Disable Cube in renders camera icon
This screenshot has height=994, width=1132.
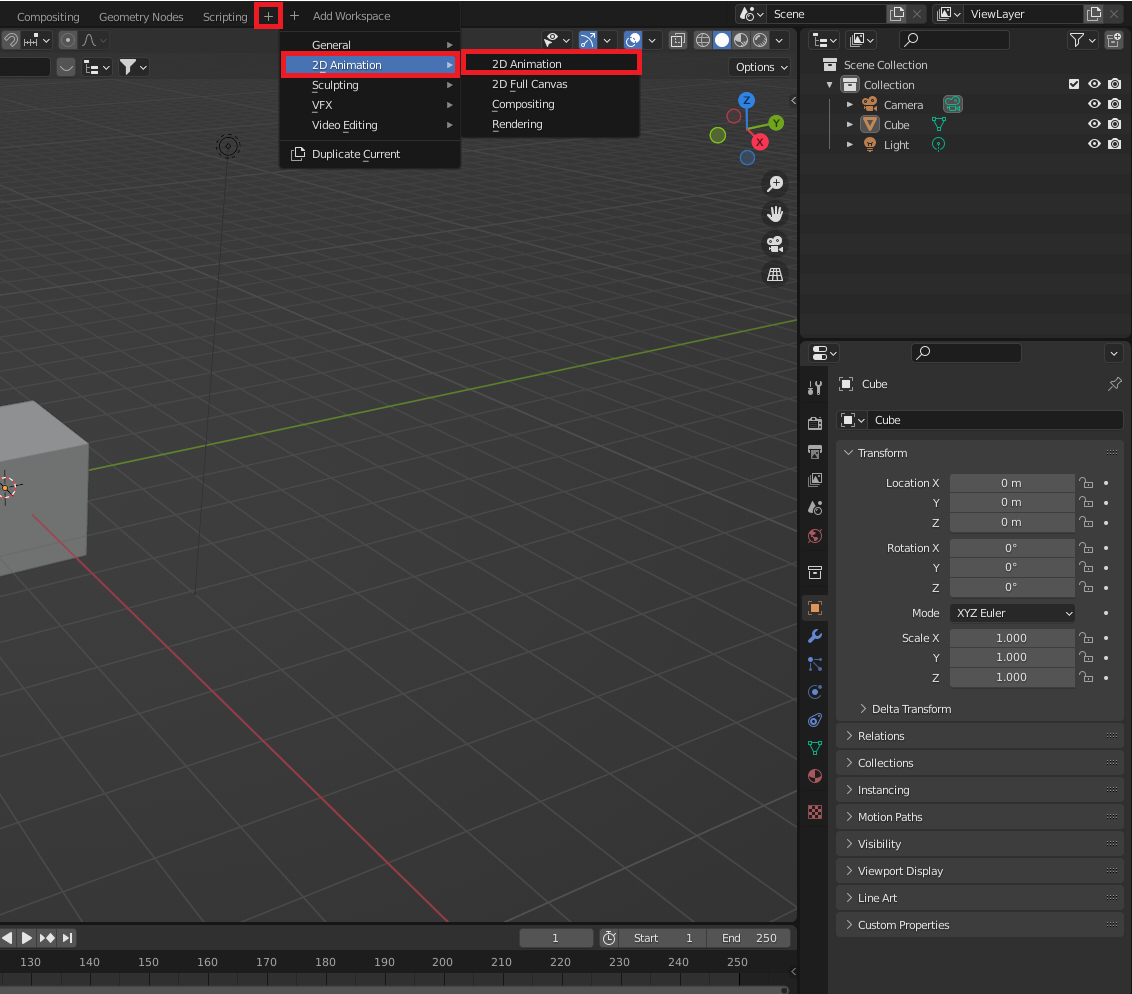(x=1115, y=124)
